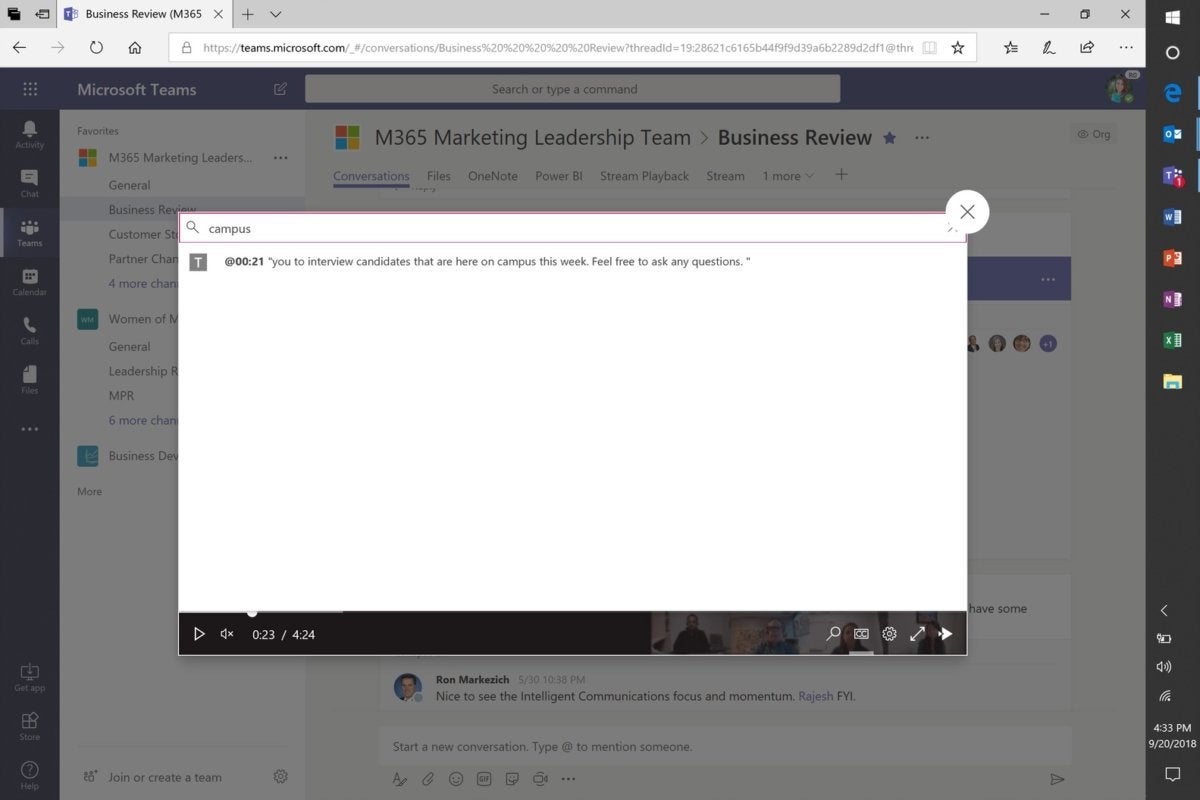This screenshot has height=800, width=1200.
Task: Open channel more options ellipsis in header
Action: tap(922, 138)
